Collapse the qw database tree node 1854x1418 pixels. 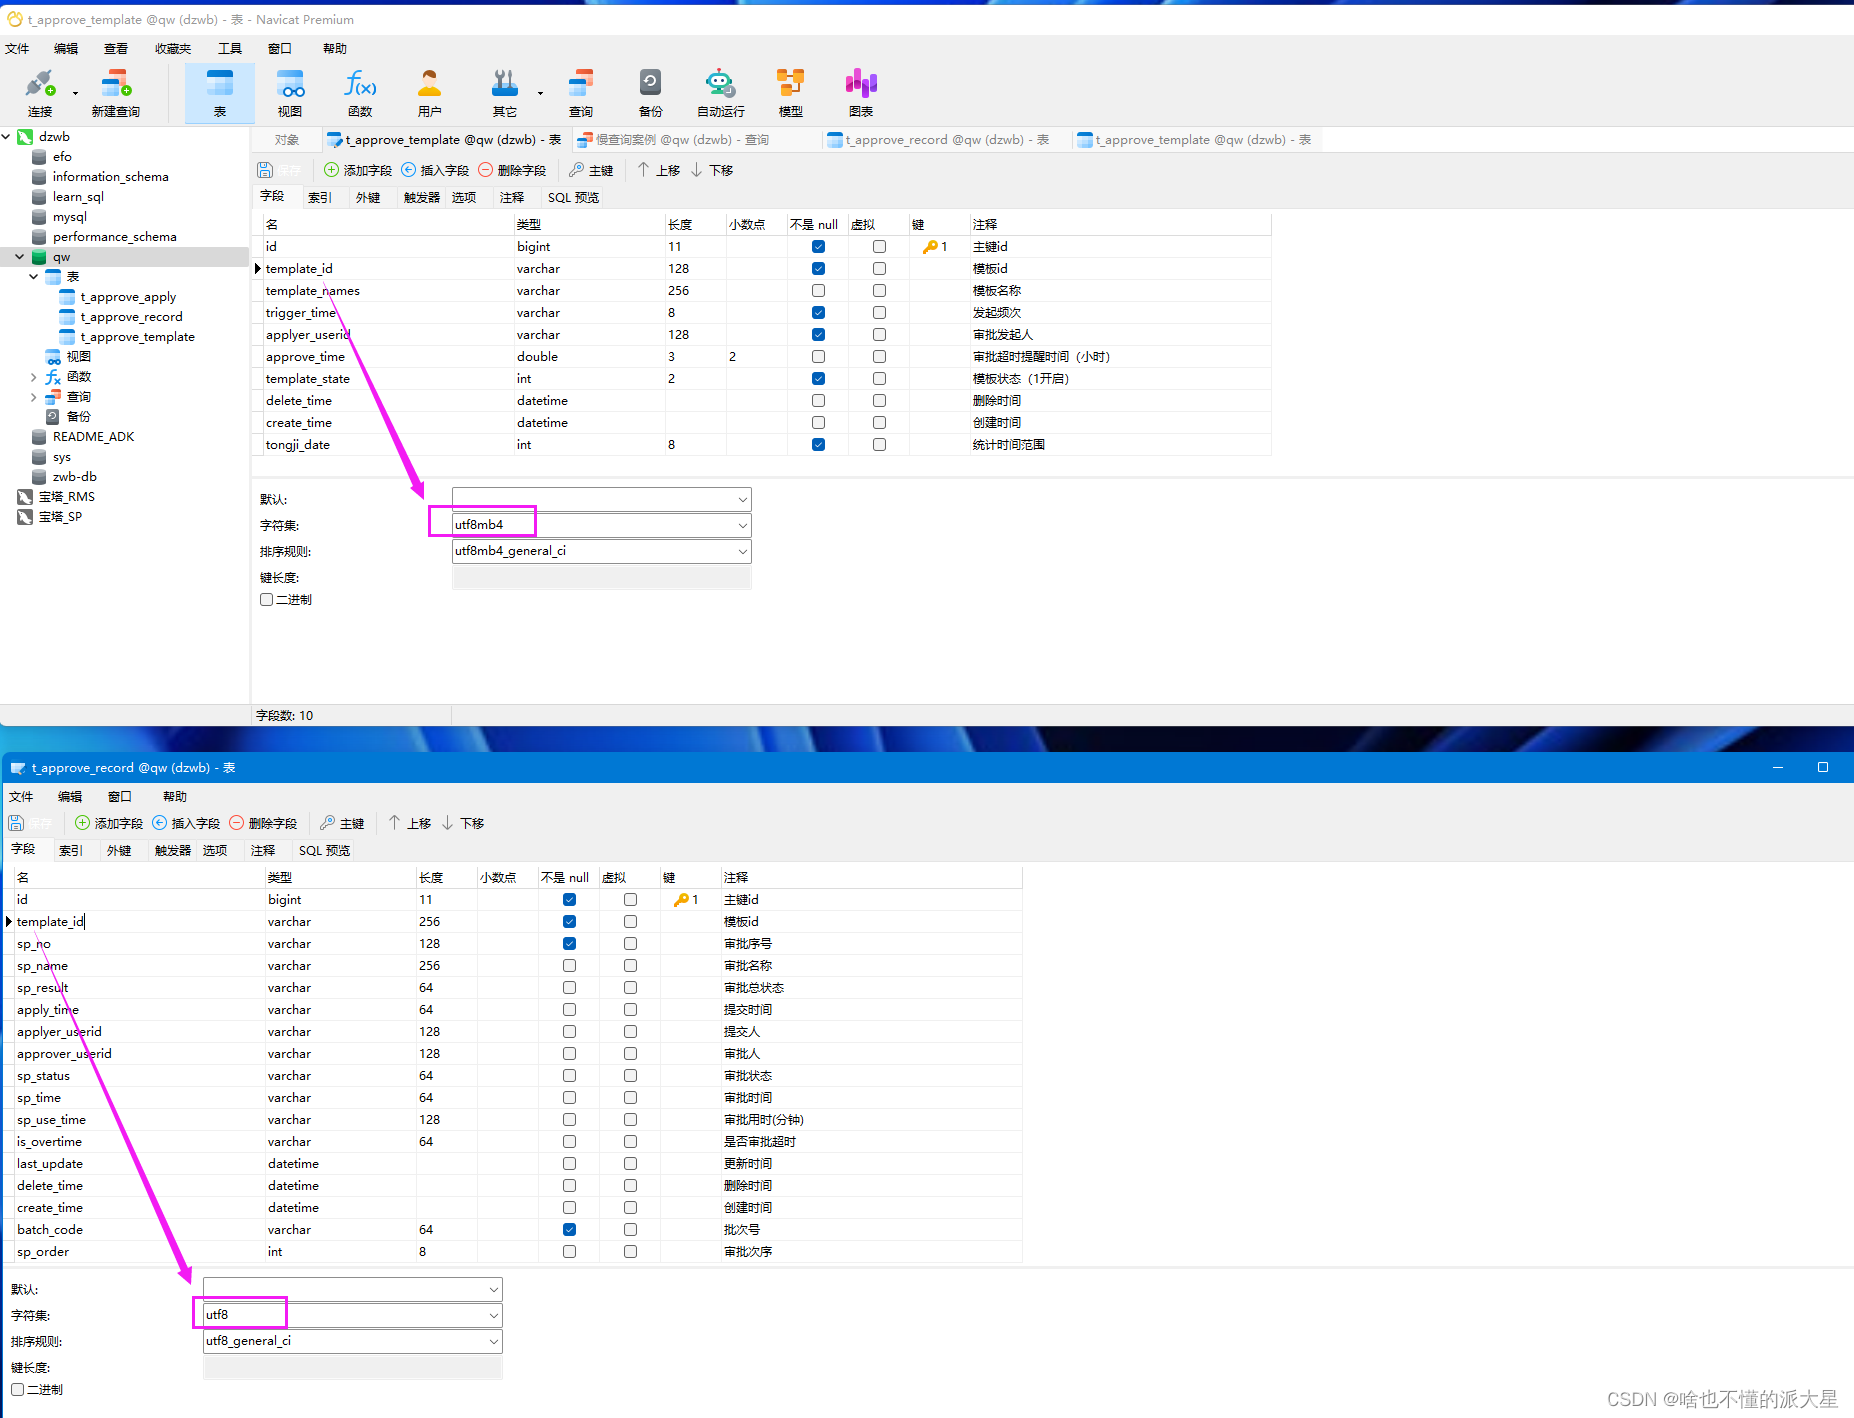pyautogui.click(x=19, y=257)
